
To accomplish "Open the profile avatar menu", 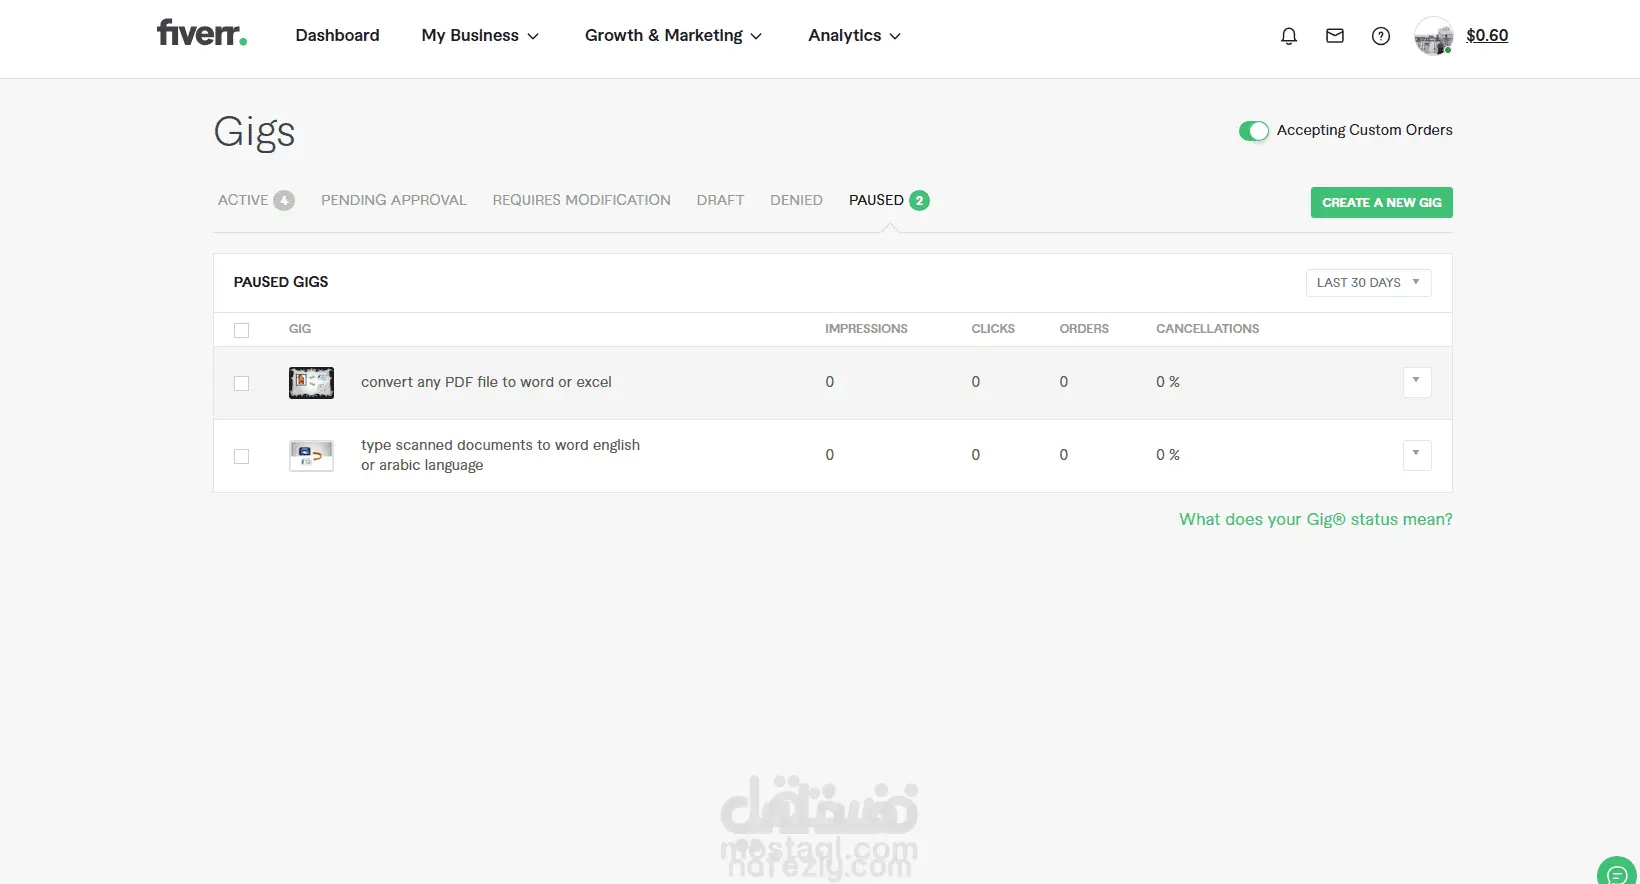I will click(1433, 36).
